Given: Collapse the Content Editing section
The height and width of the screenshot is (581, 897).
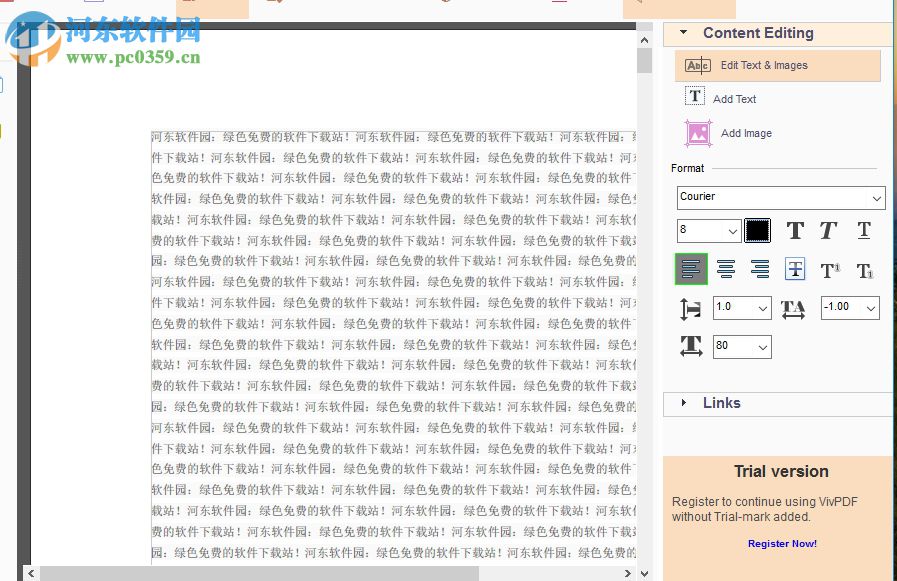Looking at the screenshot, I should tap(684, 33).
